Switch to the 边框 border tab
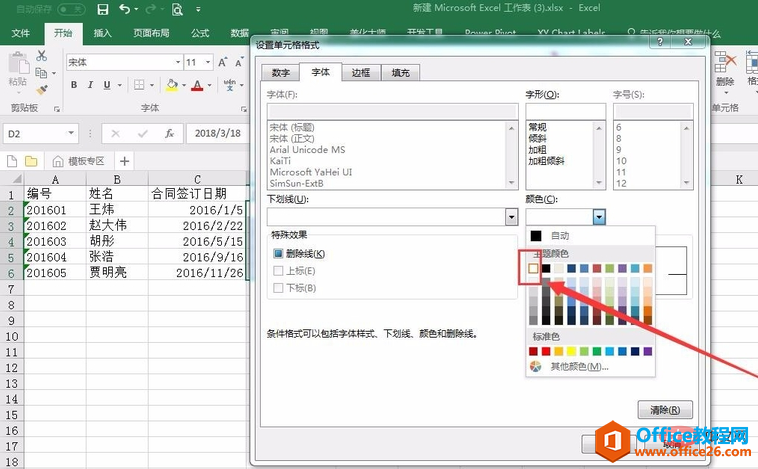 pos(361,73)
